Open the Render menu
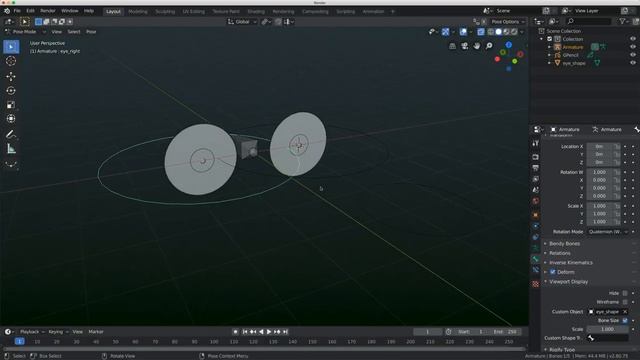The width and height of the screenshot is (640, 360). click(48, 11)
